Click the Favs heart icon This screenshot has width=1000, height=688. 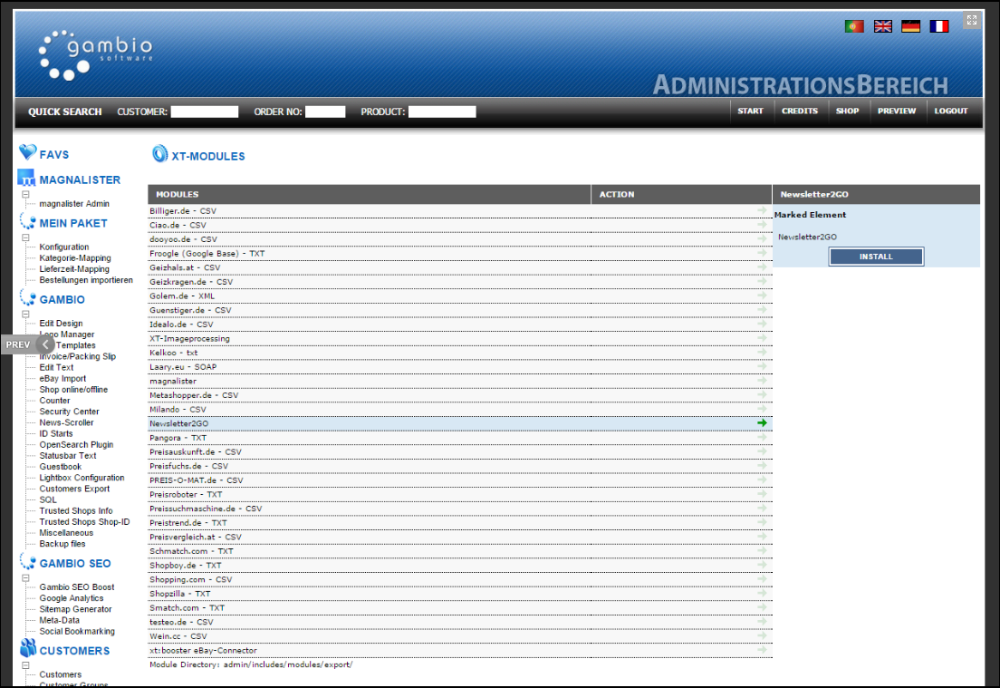[x=27, y=152]
